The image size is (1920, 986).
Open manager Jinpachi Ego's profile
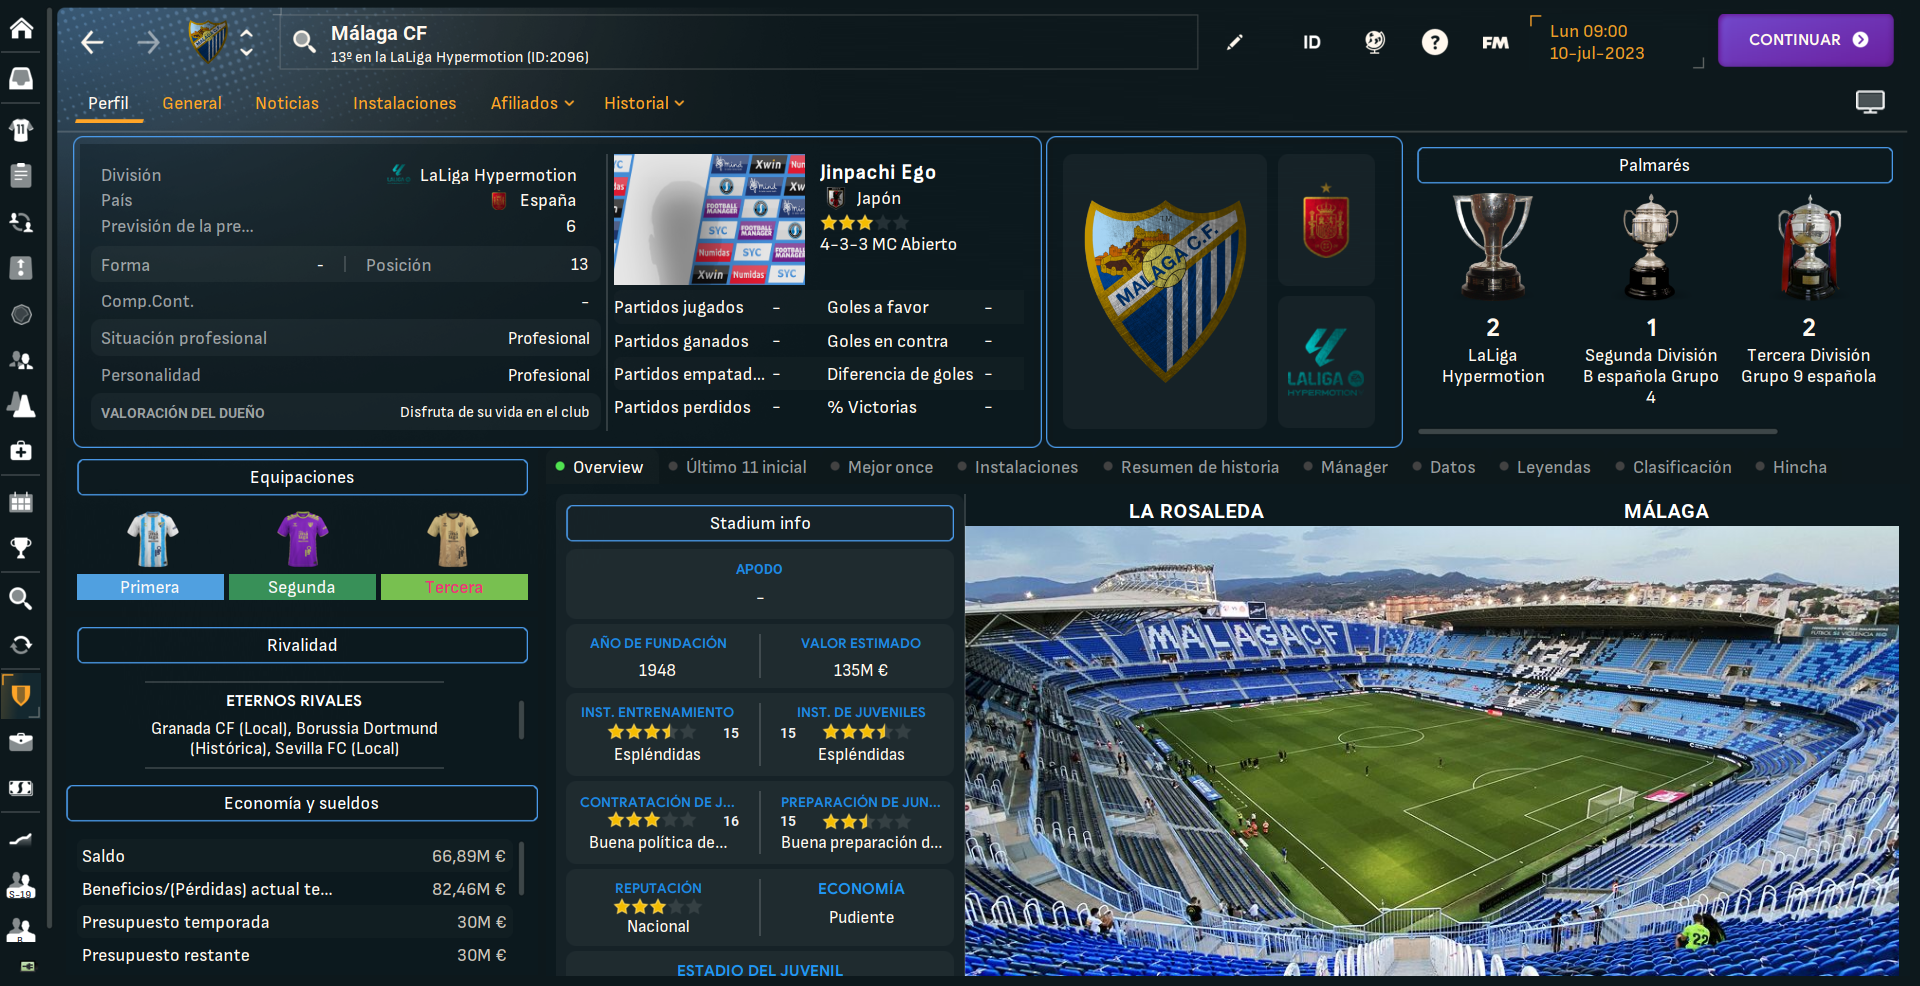pos(877,172)
